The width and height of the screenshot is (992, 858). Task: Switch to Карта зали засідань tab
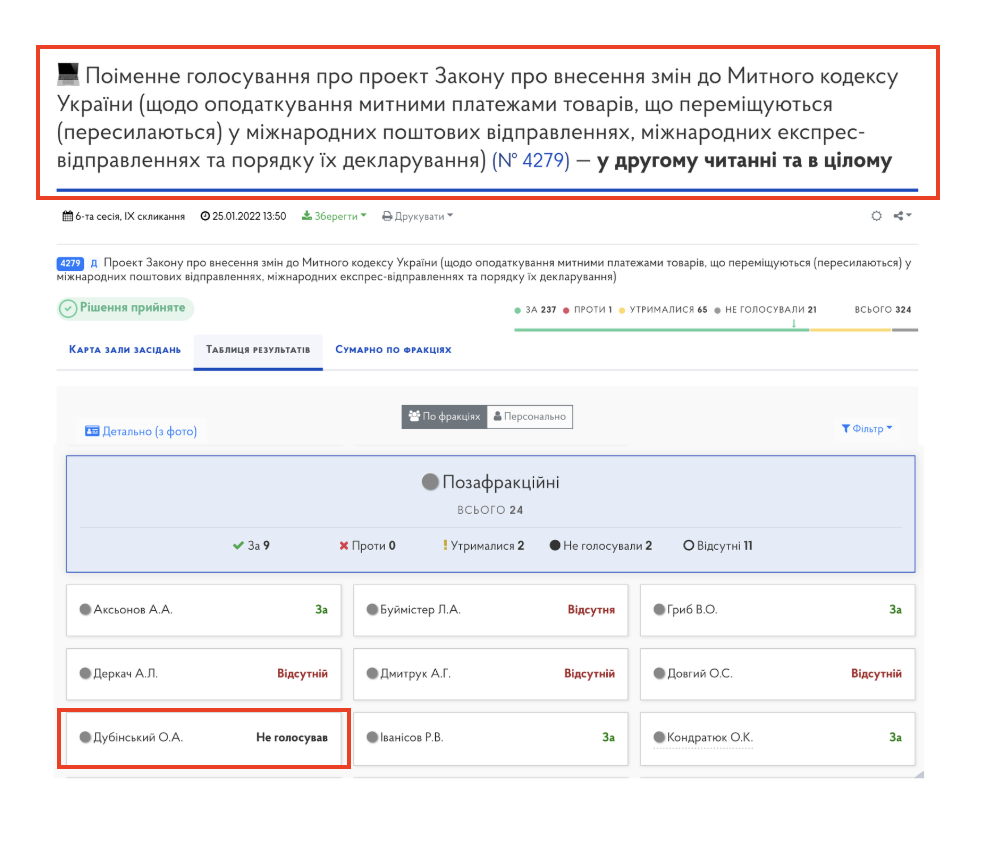pos(125,349)
